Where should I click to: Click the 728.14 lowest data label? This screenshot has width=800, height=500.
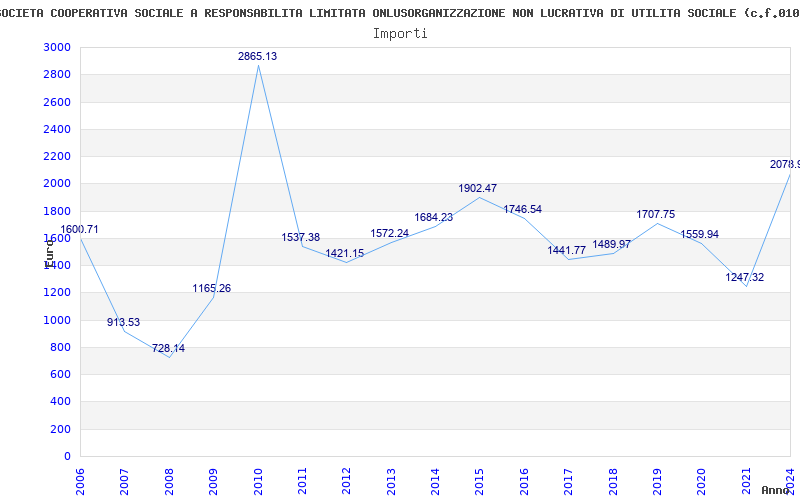tap(168, 349)
